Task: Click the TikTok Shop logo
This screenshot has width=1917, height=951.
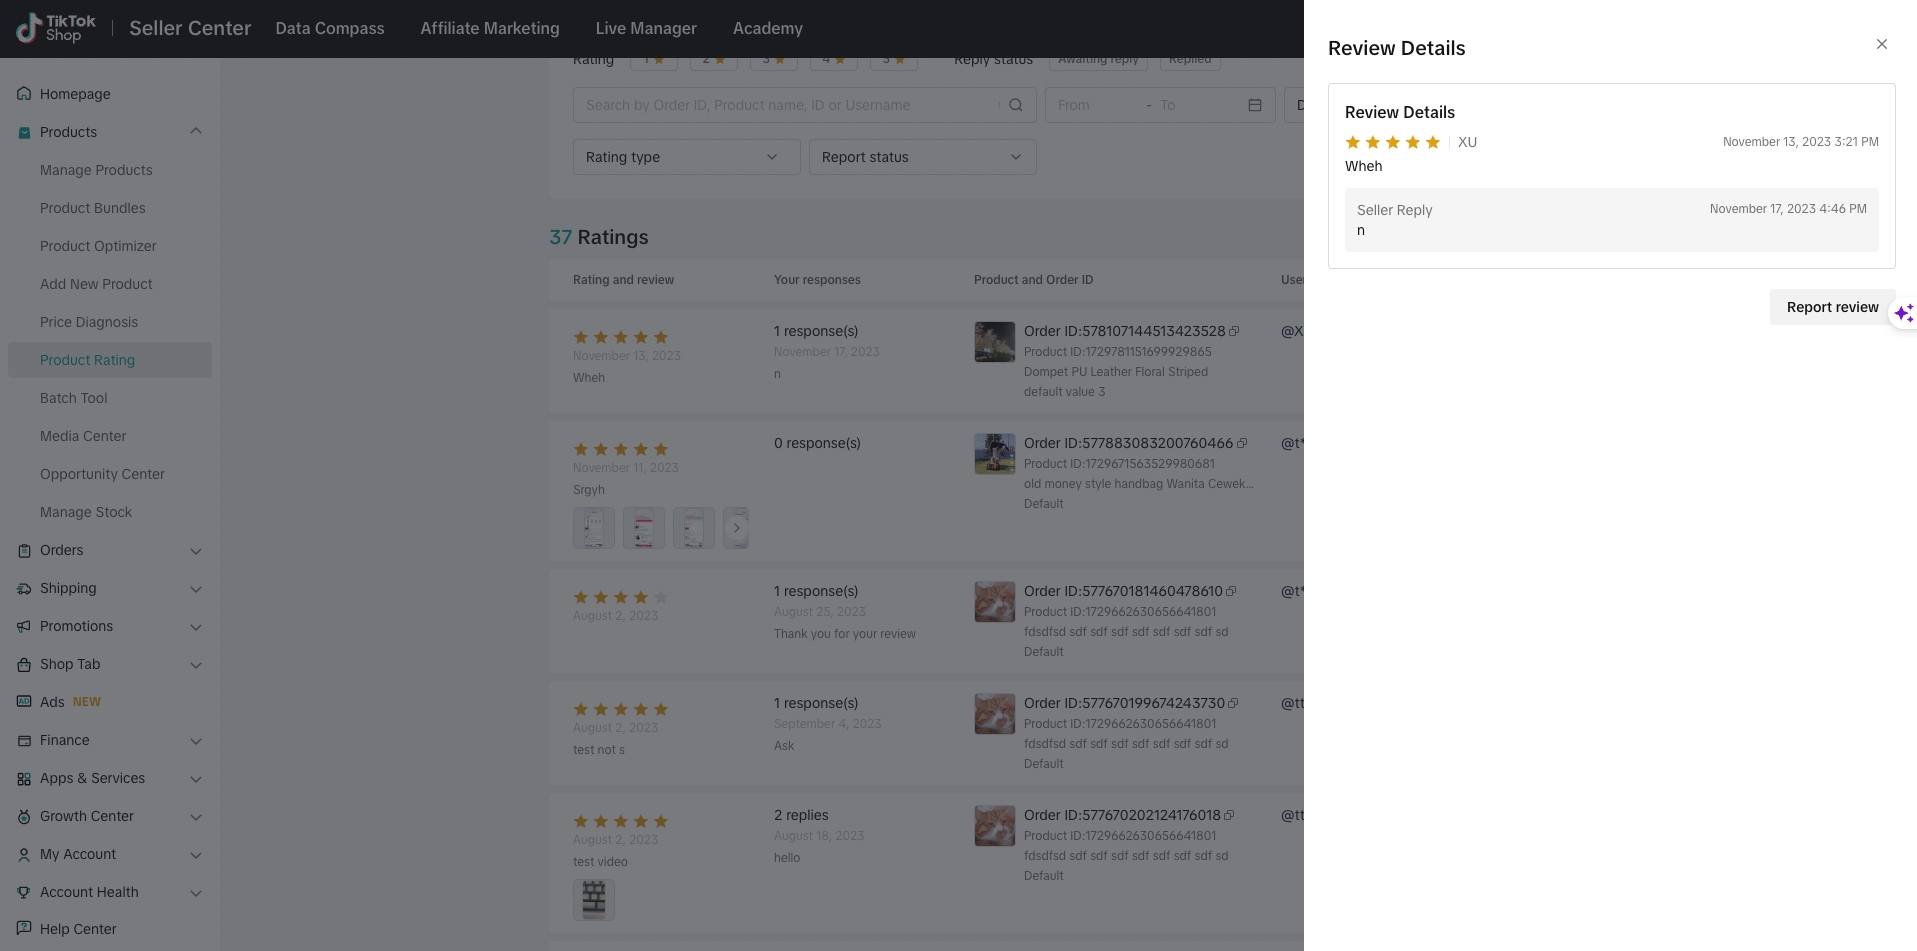Action: (57, 28)
